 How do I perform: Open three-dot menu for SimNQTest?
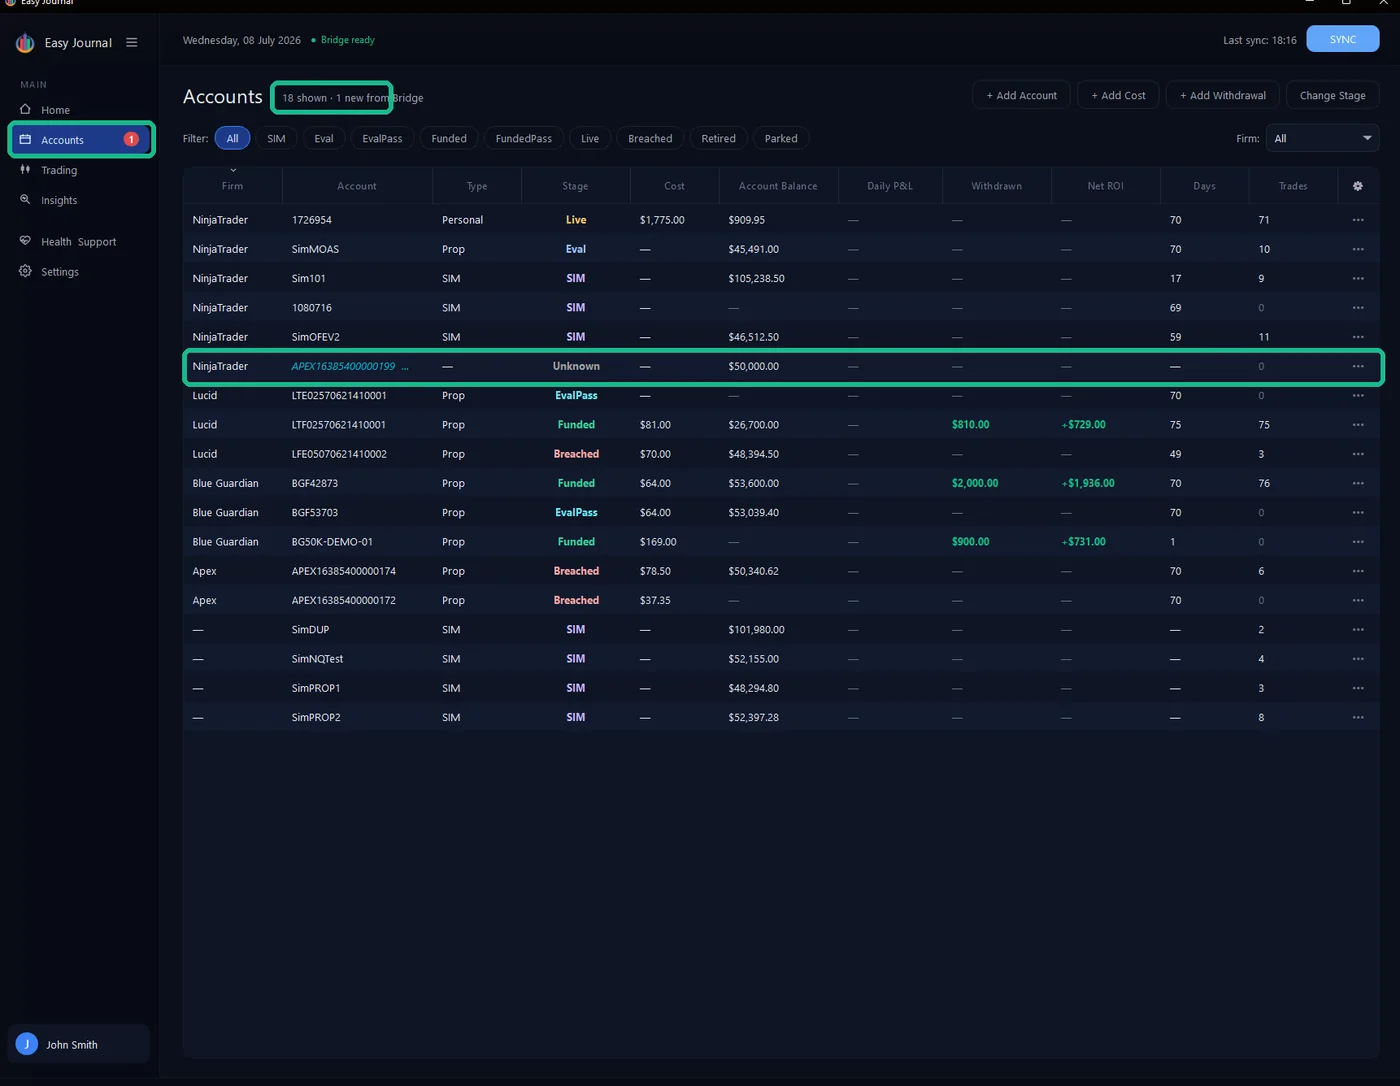tap(1357, 659)
